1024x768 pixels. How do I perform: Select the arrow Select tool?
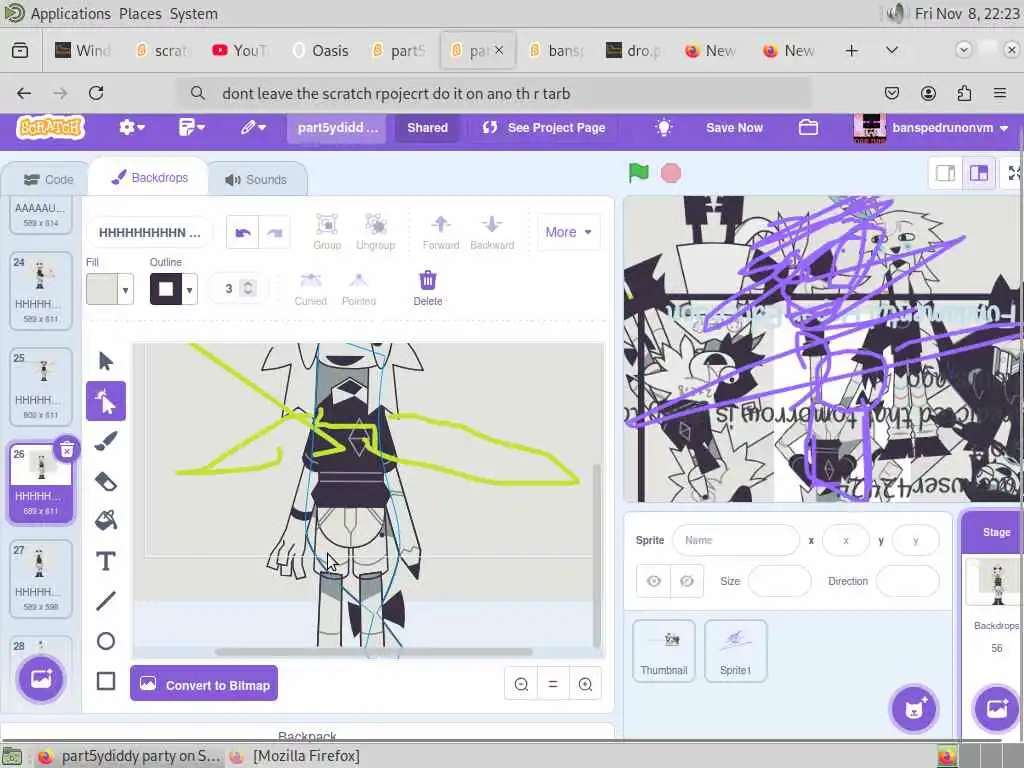106,361
